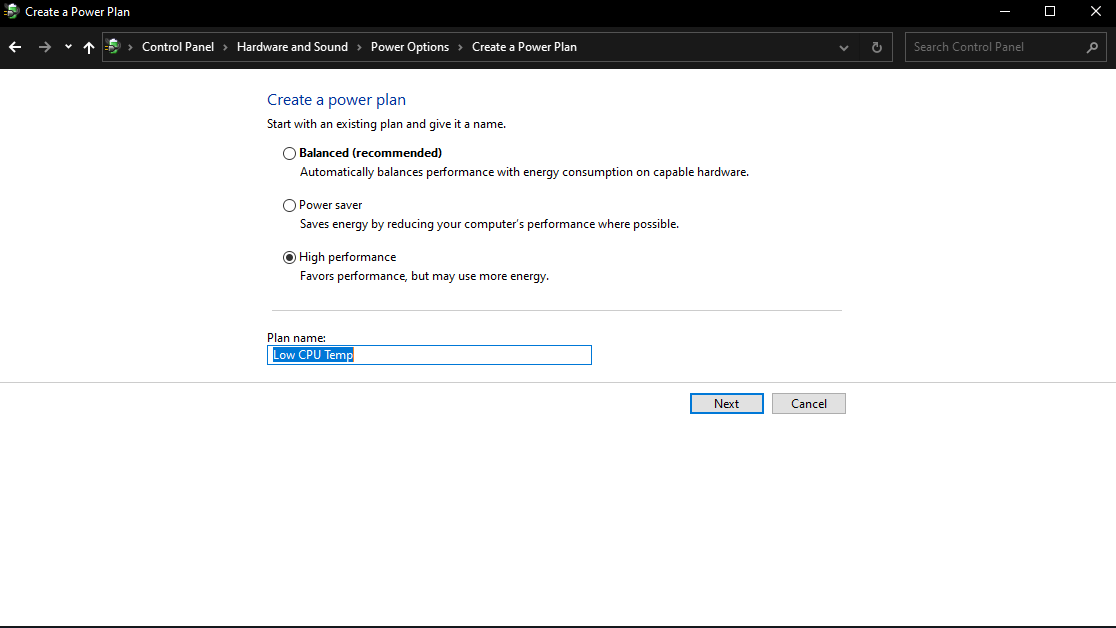Screen dimensions: 1116x628
Task: Click the Refresh button in address bar
Action: pyautogui.click(x=877, y=47)
